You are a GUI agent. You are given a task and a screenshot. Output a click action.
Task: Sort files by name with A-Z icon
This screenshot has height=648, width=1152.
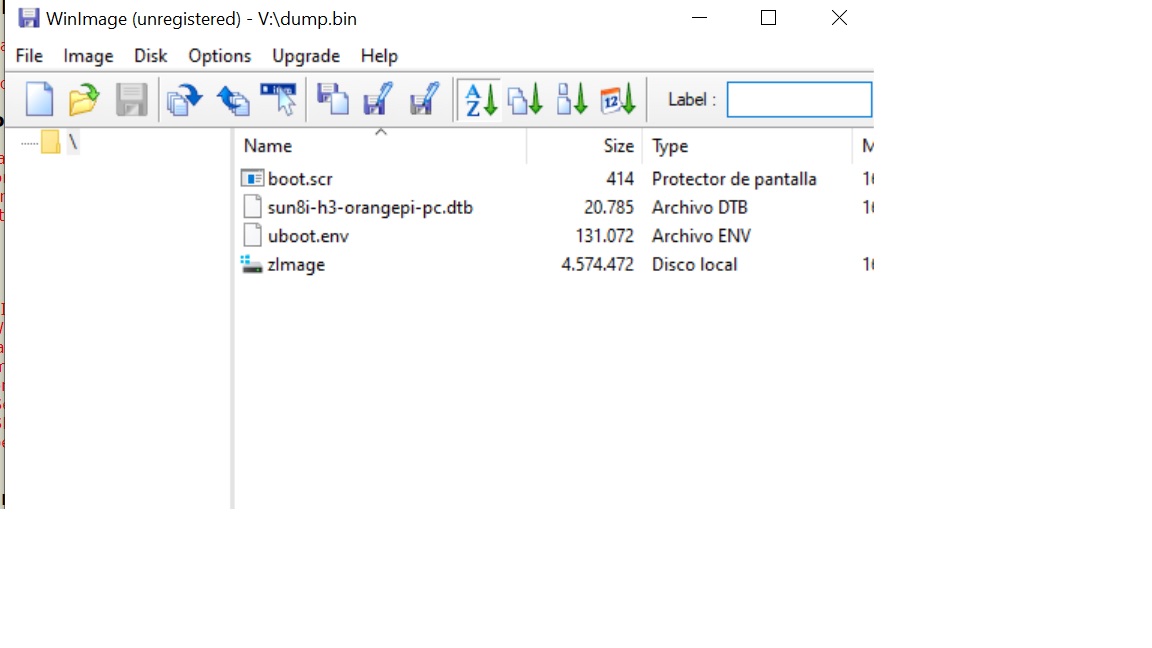point(480,99)
